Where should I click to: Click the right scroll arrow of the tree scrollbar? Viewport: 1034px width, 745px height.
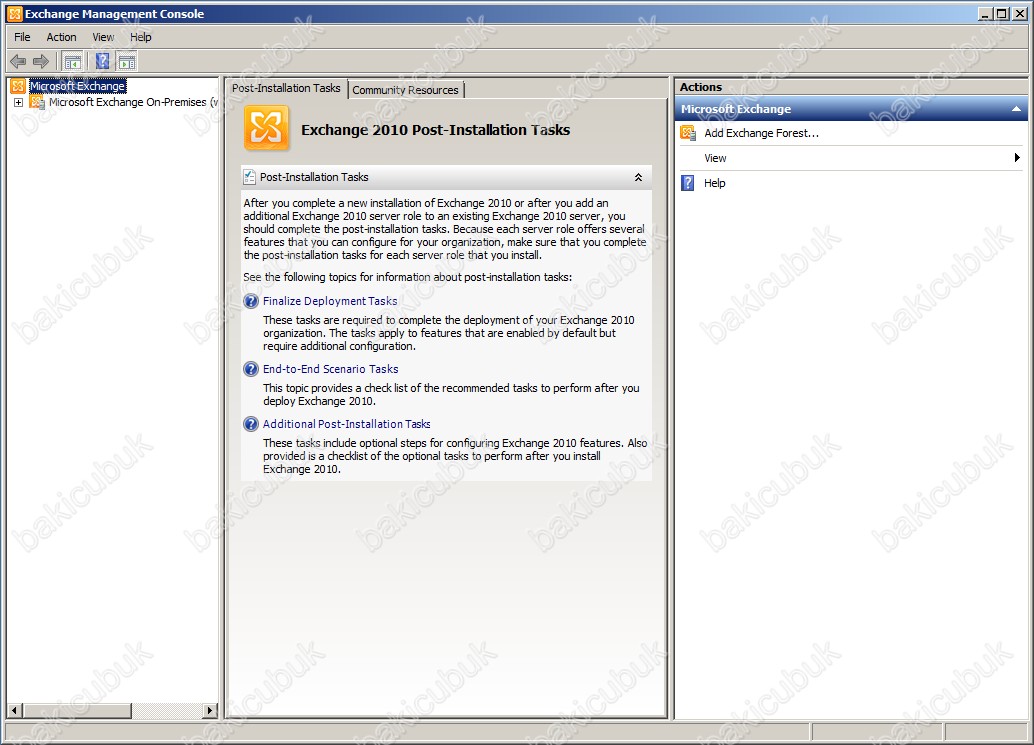[210, 710]
